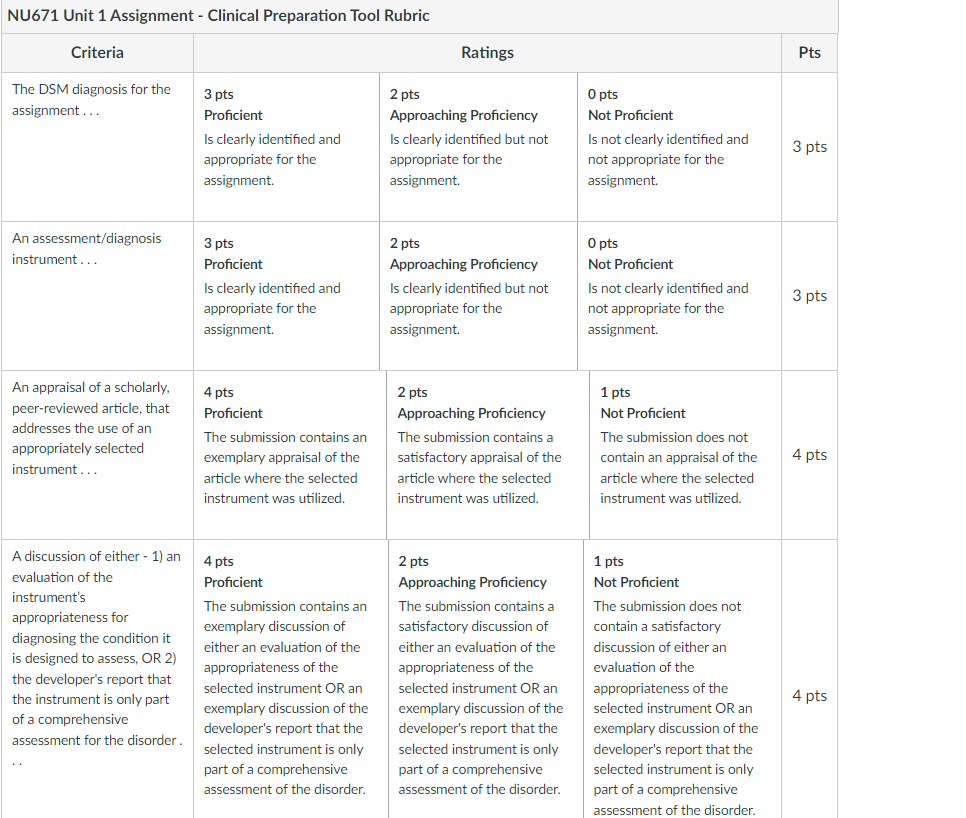Select 2 pts Approaching Proficiency for DSM diagnosis
The image size is (966, 818).
click(478, 147)
